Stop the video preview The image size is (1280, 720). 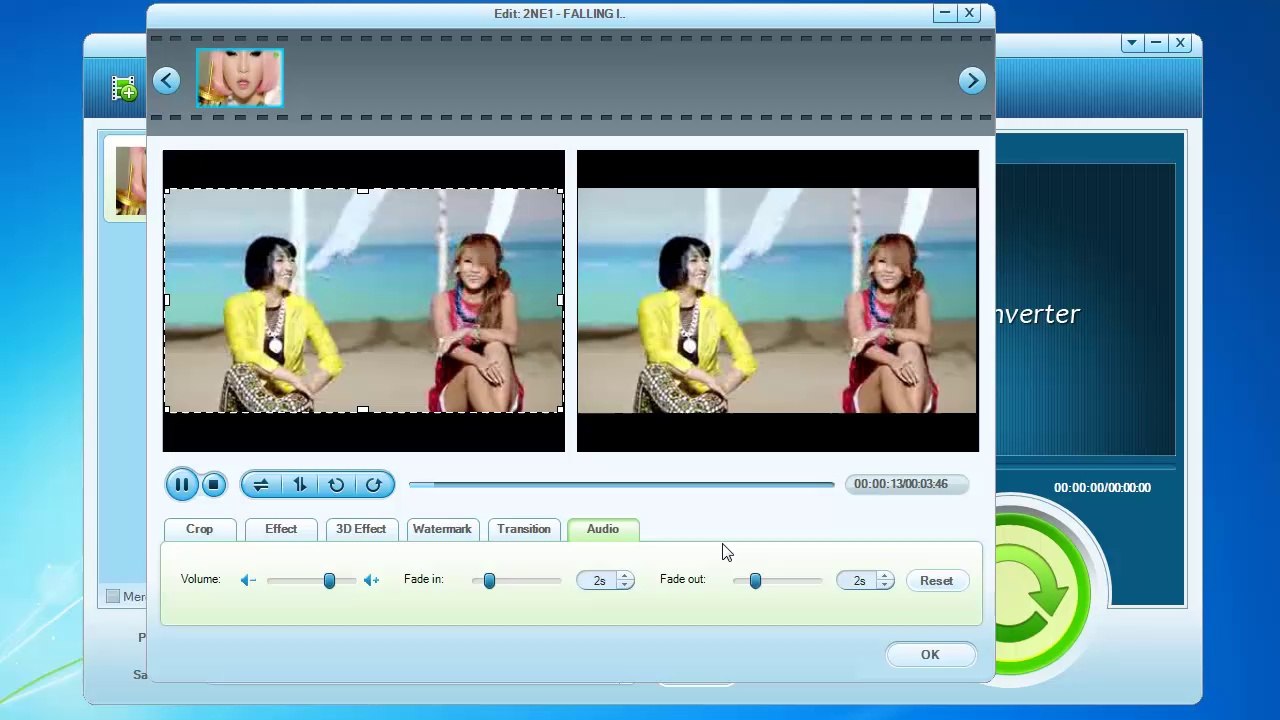click(213, 485)
